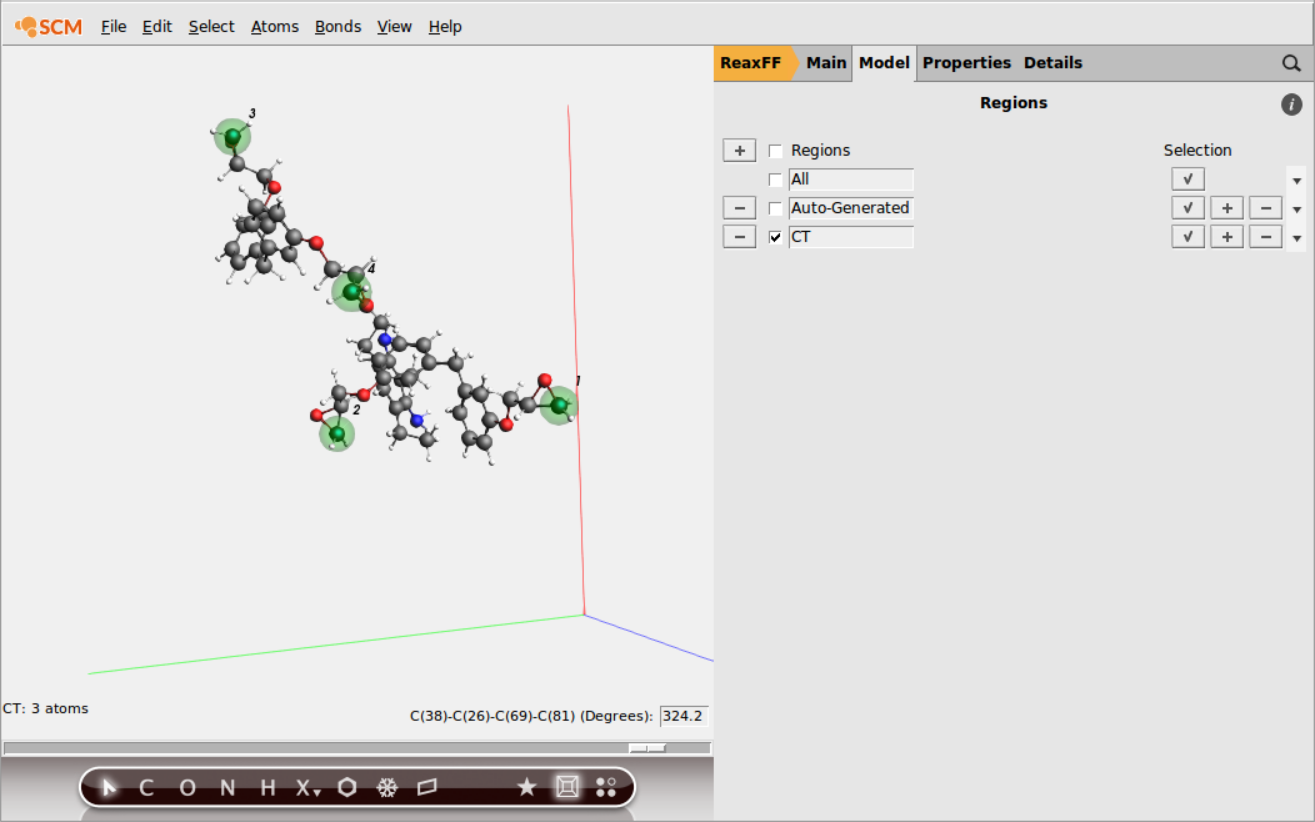1315x822 pixels.
Task: Choose the Oxygen atom tool
Action: pos(187,788)
